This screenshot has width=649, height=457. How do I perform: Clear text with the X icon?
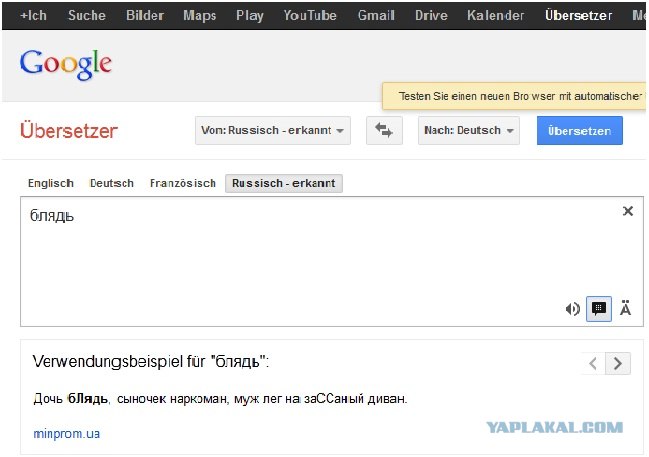click(x=628, y=211)
